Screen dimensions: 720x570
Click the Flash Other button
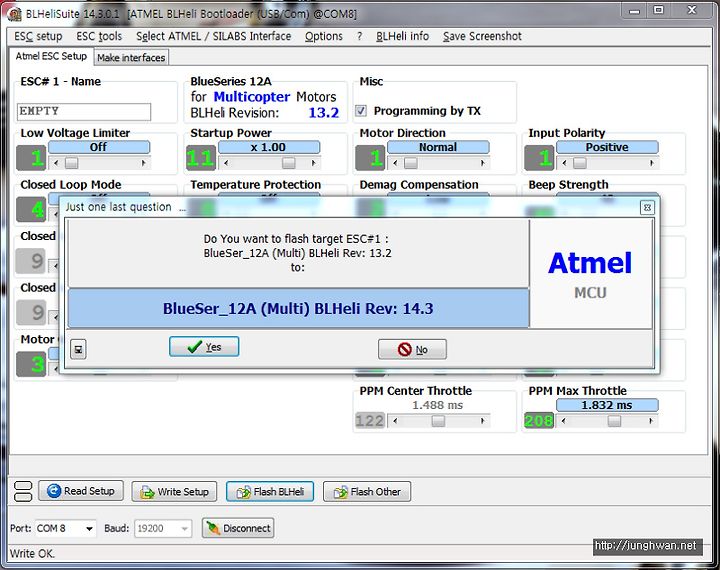click(x=367, y=492)
